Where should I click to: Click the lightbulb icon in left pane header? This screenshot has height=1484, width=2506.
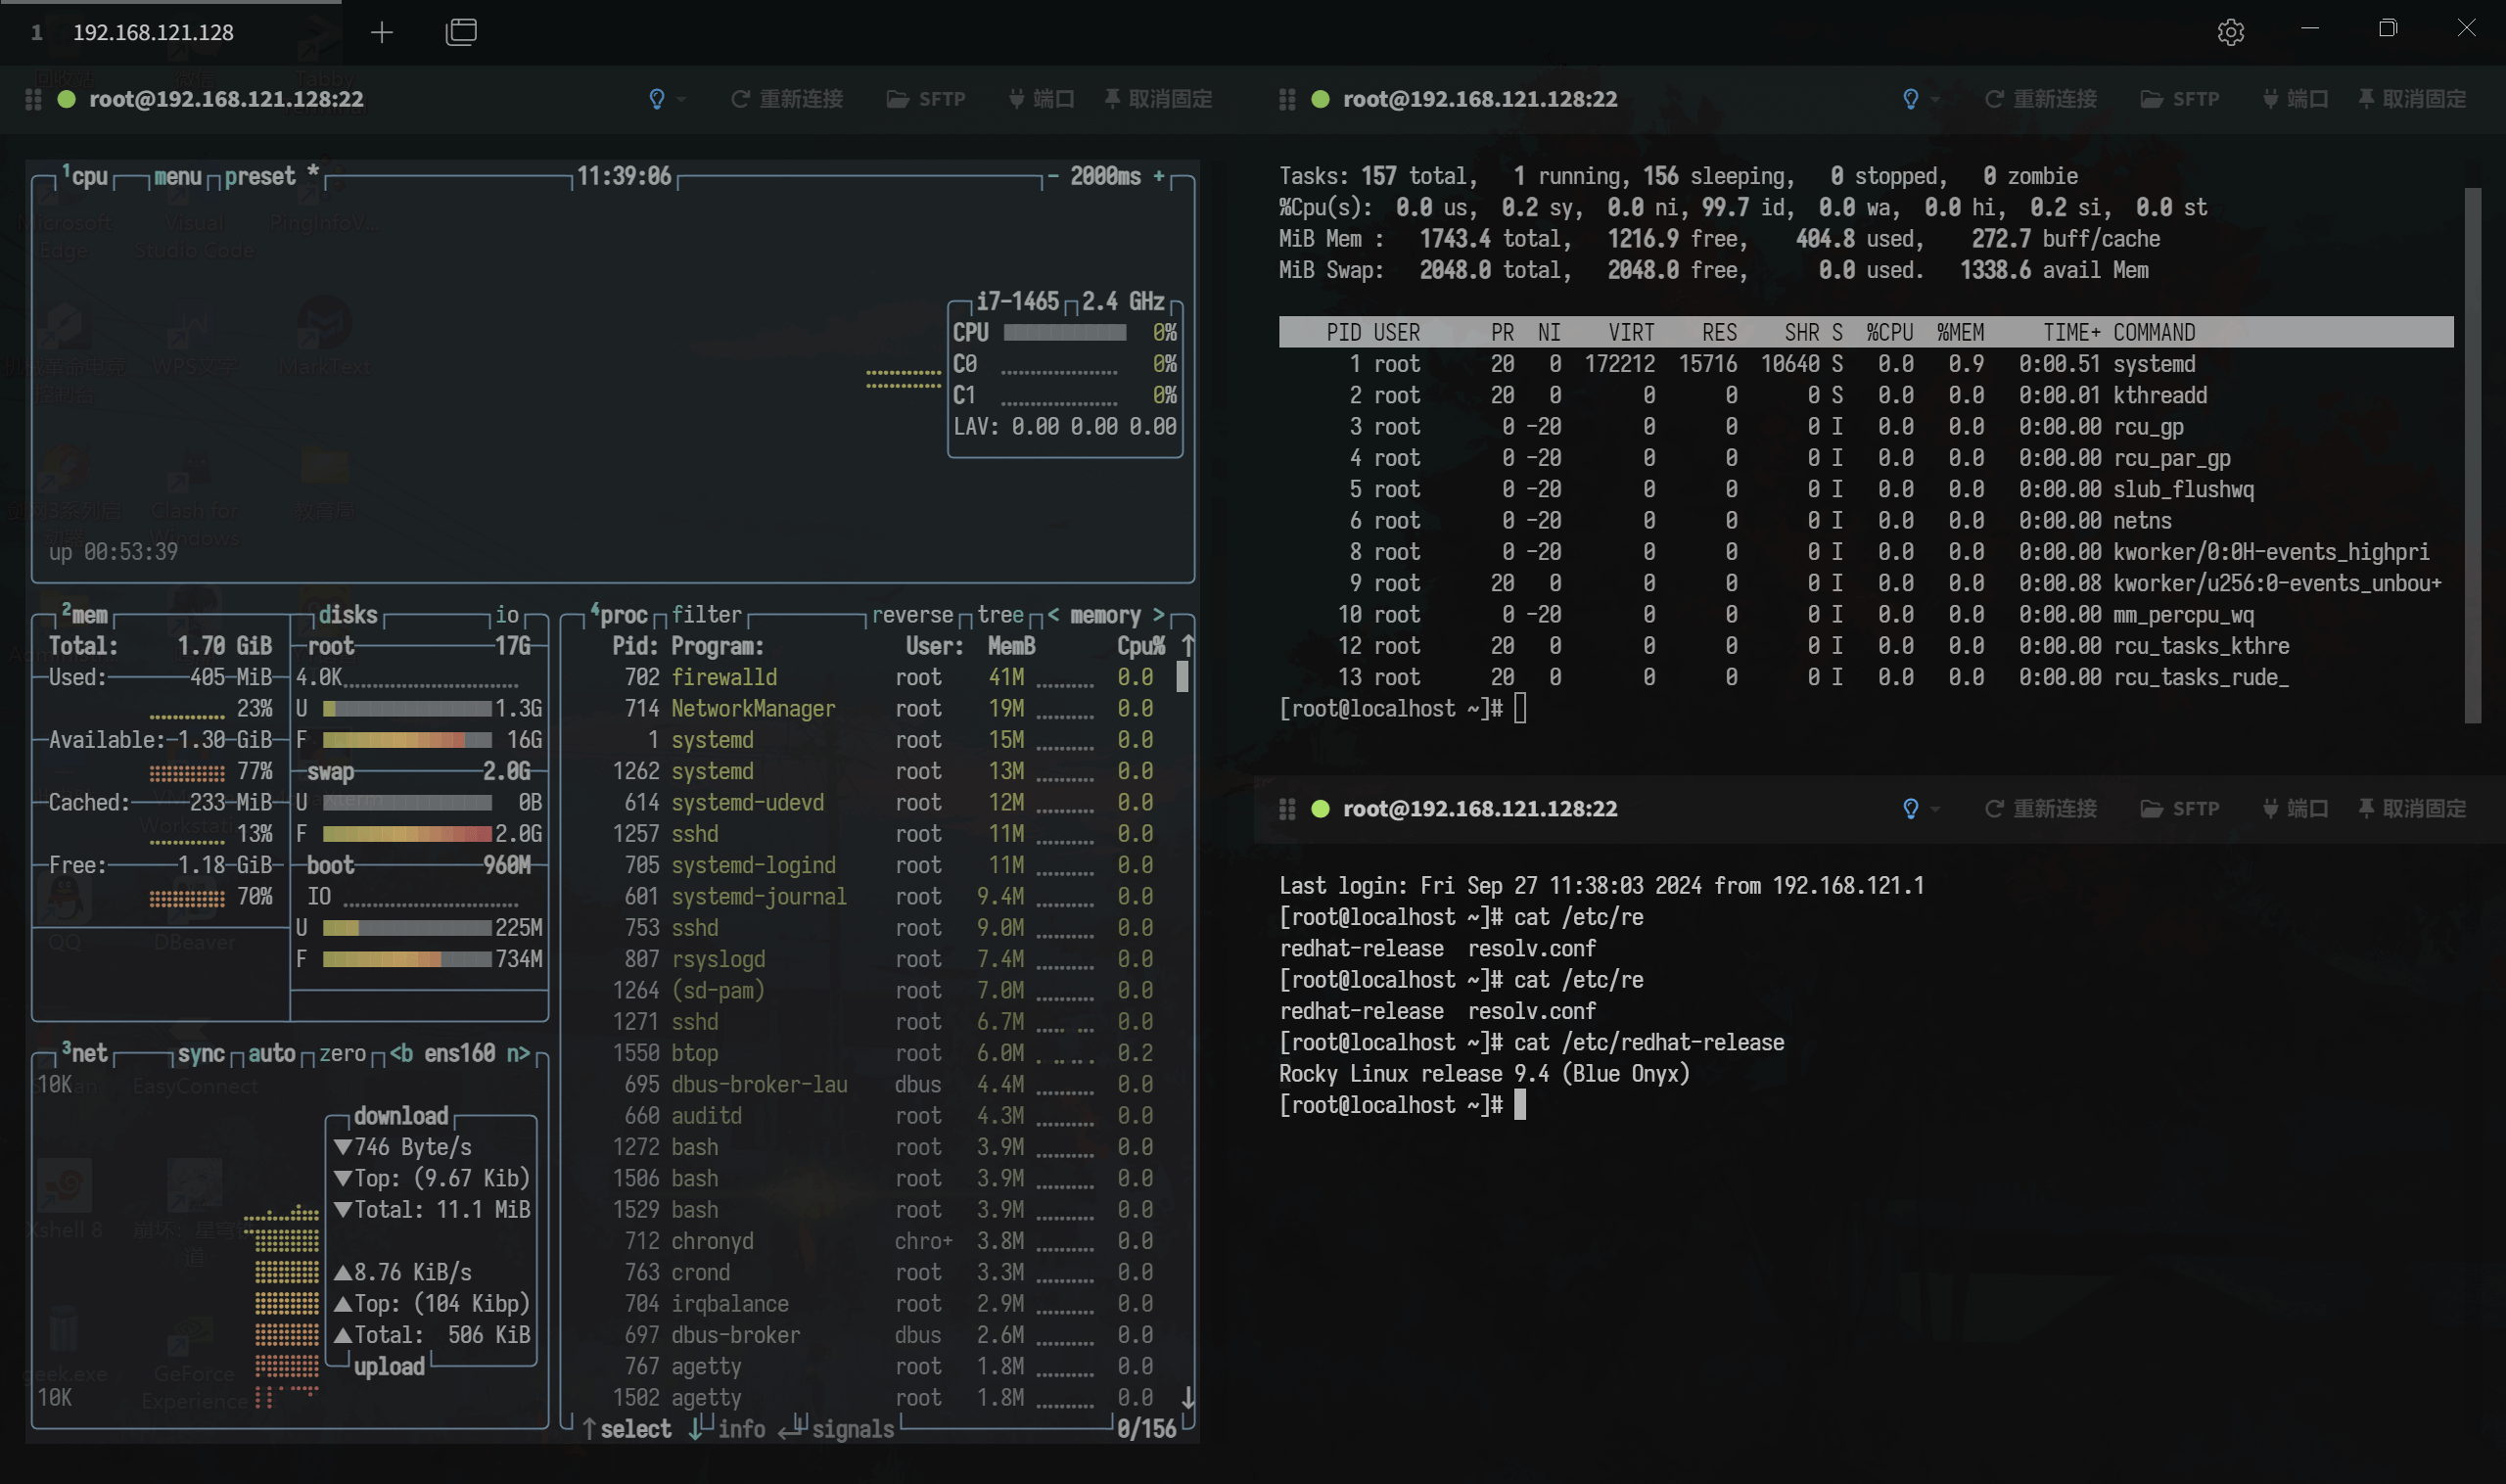click(x=656, y=99)
